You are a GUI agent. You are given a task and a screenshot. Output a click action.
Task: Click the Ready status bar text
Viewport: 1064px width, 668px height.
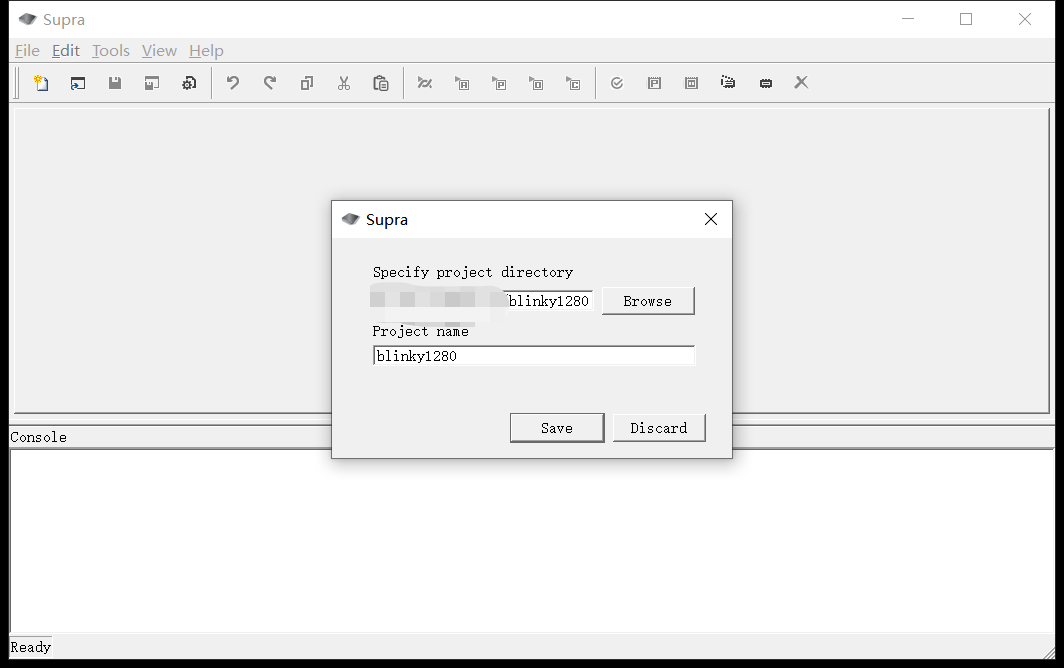(31, 647)
